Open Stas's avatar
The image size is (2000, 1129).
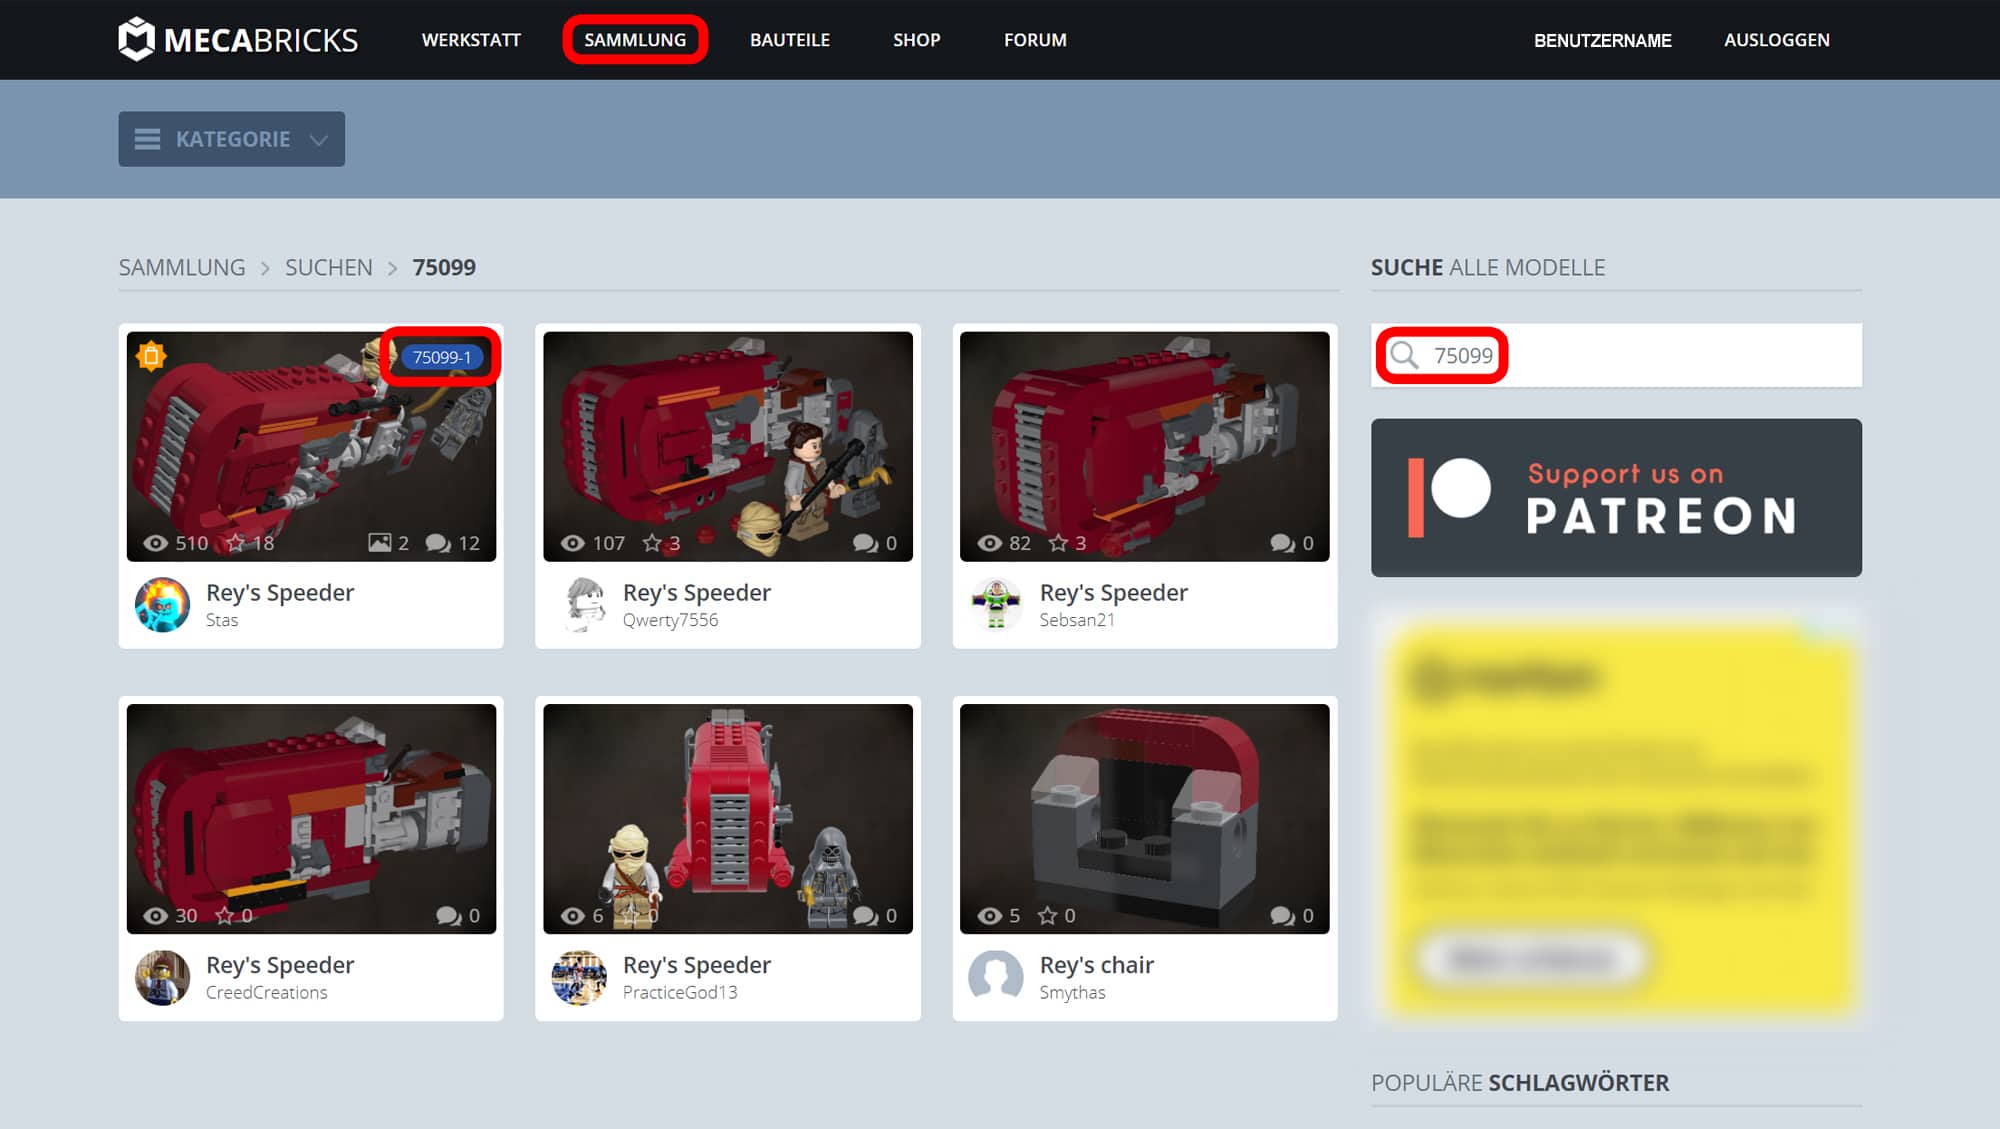pos(162,604)
